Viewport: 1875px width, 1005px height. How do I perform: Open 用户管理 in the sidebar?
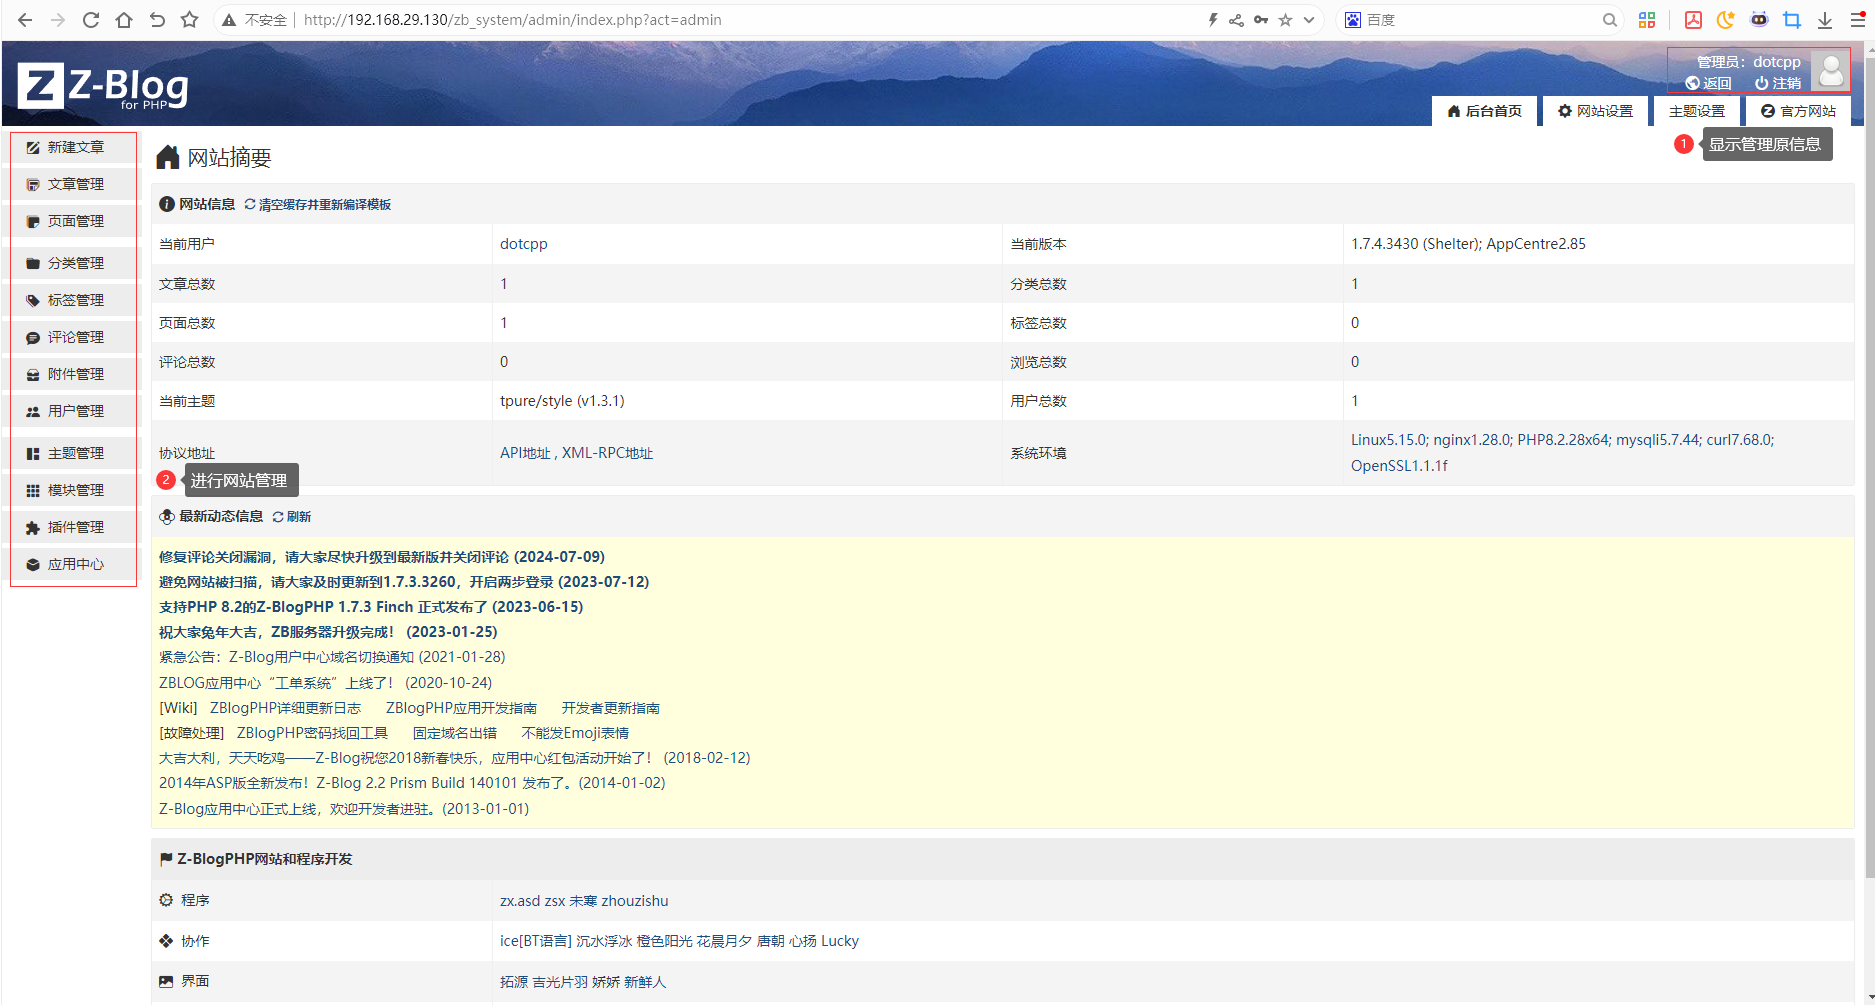[x=74, y=411]
